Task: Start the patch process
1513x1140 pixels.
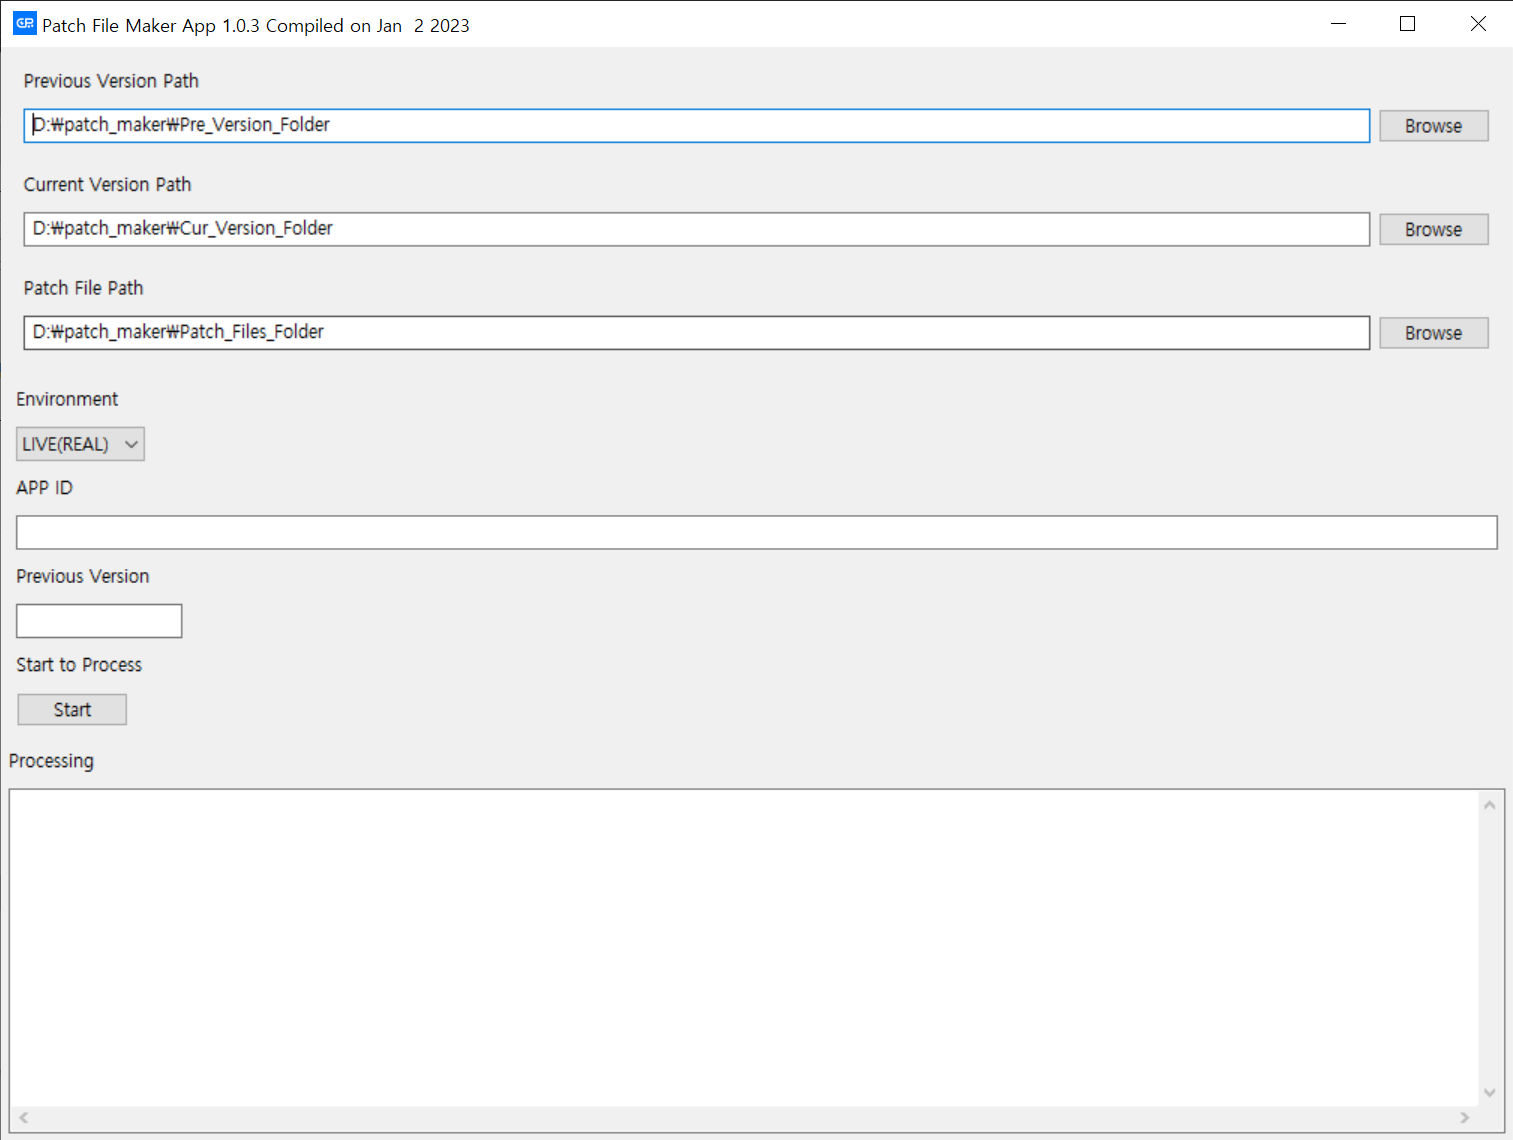Action: point(72,710)
